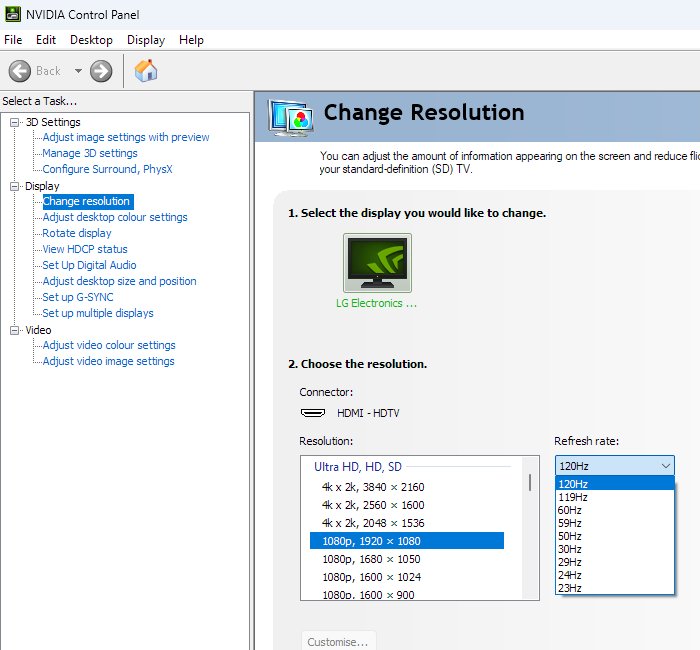Open Adjust desktop size and position
Screen dimensions: 700x650
click(x=119, y=281)
